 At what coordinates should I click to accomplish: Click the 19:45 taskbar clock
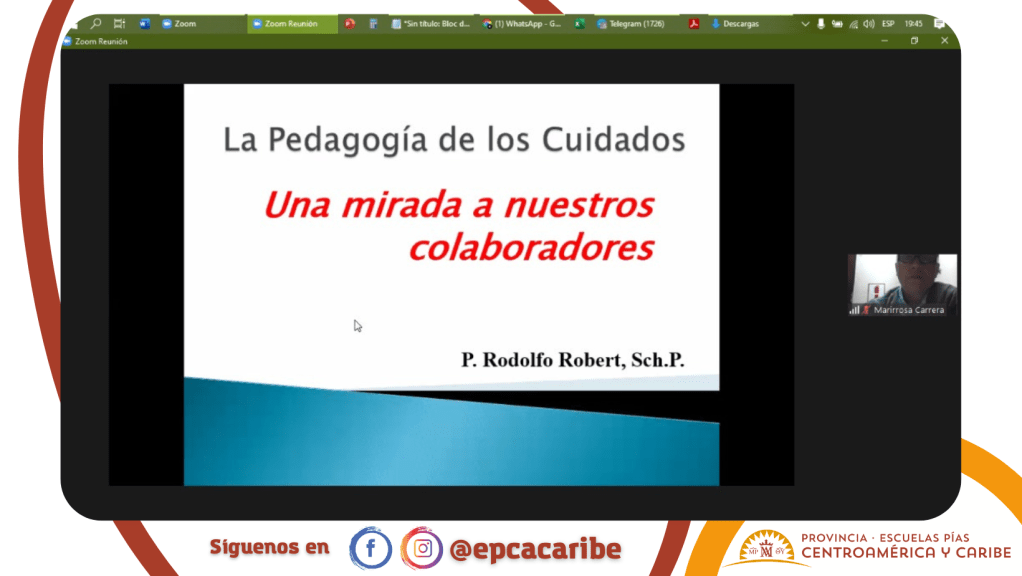coord(913,23)
